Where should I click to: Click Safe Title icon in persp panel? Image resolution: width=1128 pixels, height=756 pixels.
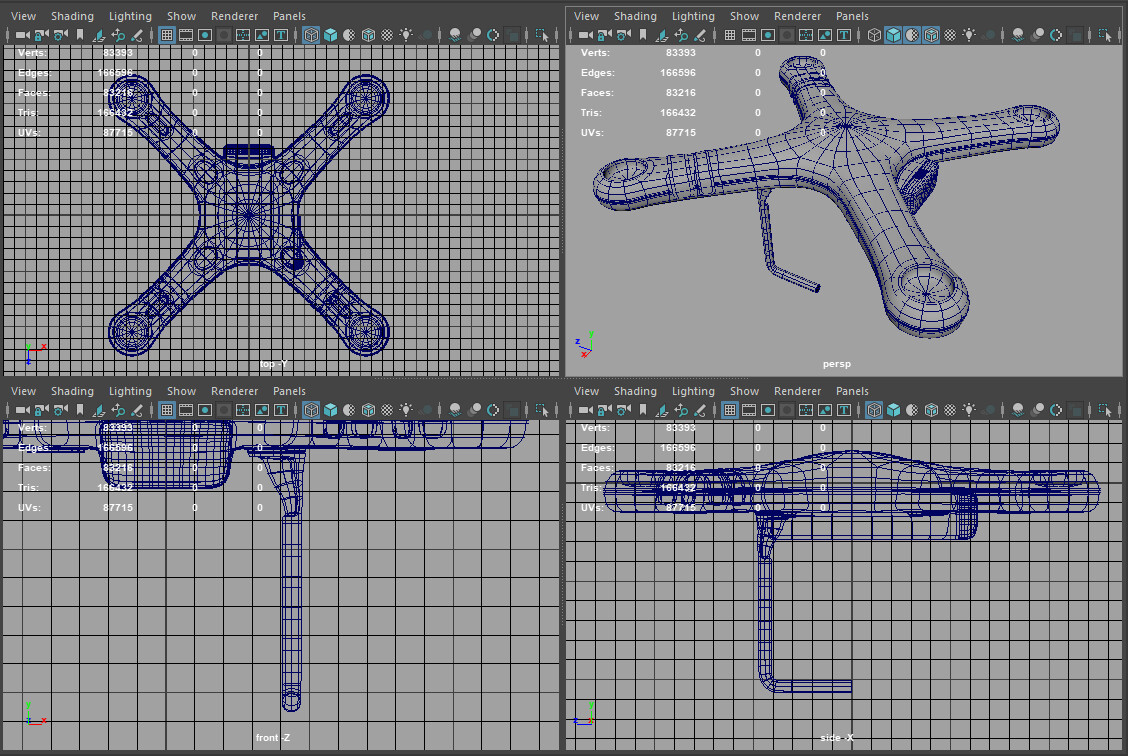pyautogui.click(x=844, y=35)
